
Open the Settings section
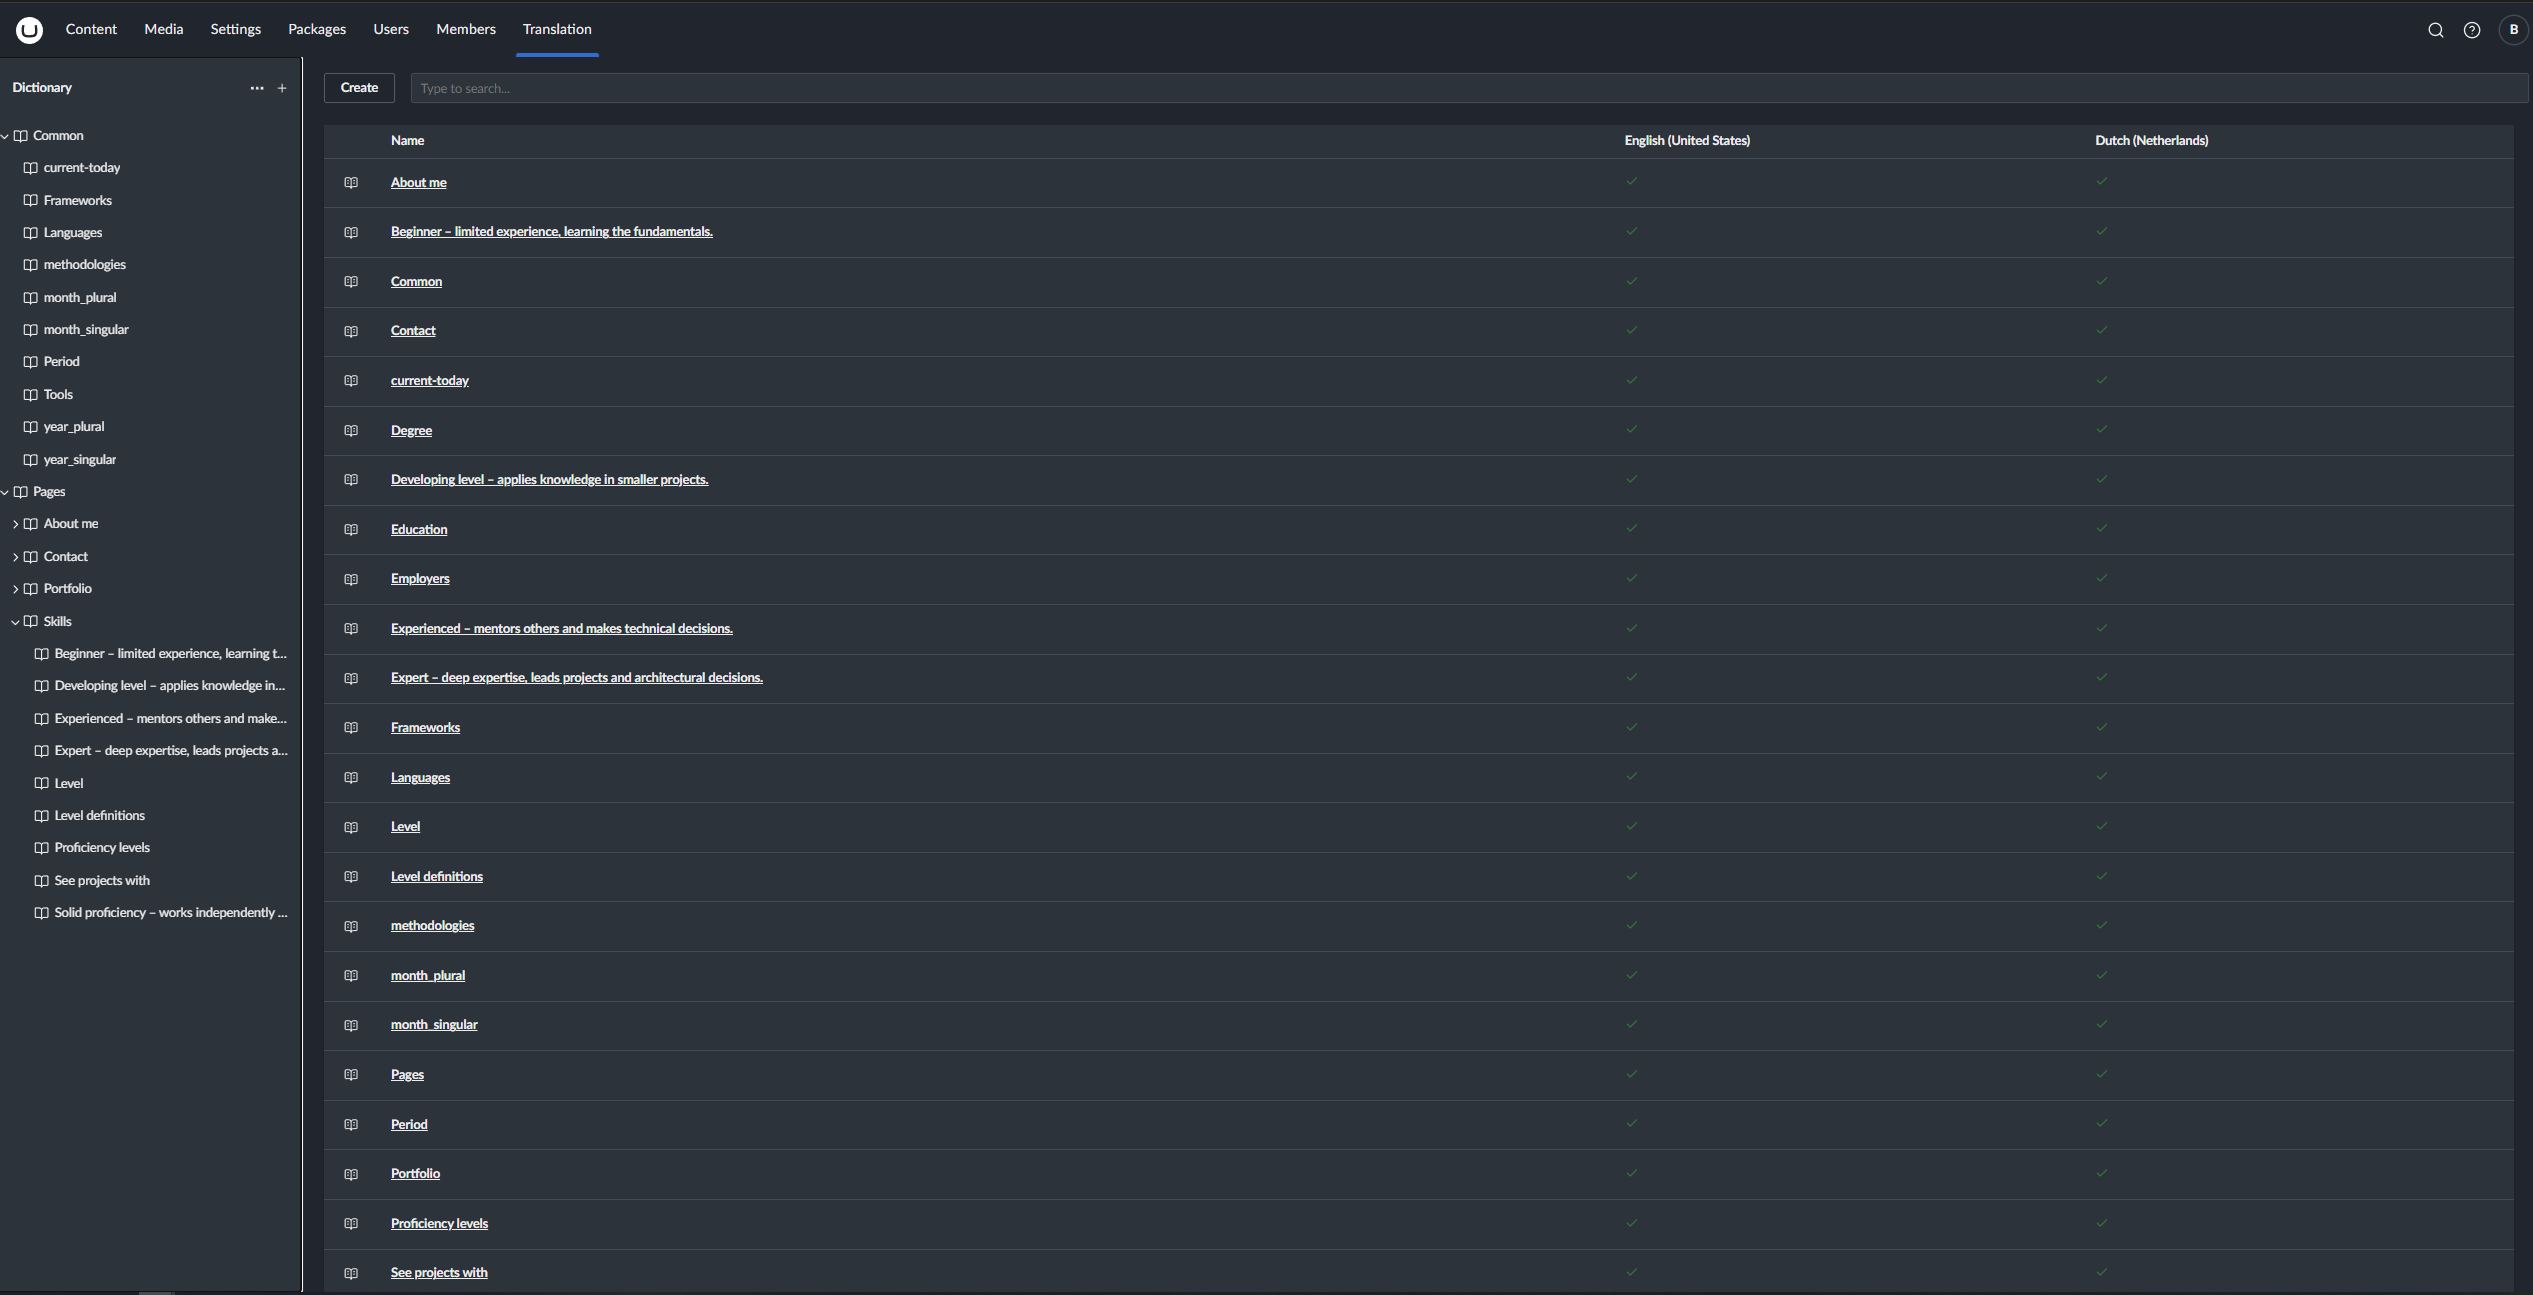click(x=235, y=29)
